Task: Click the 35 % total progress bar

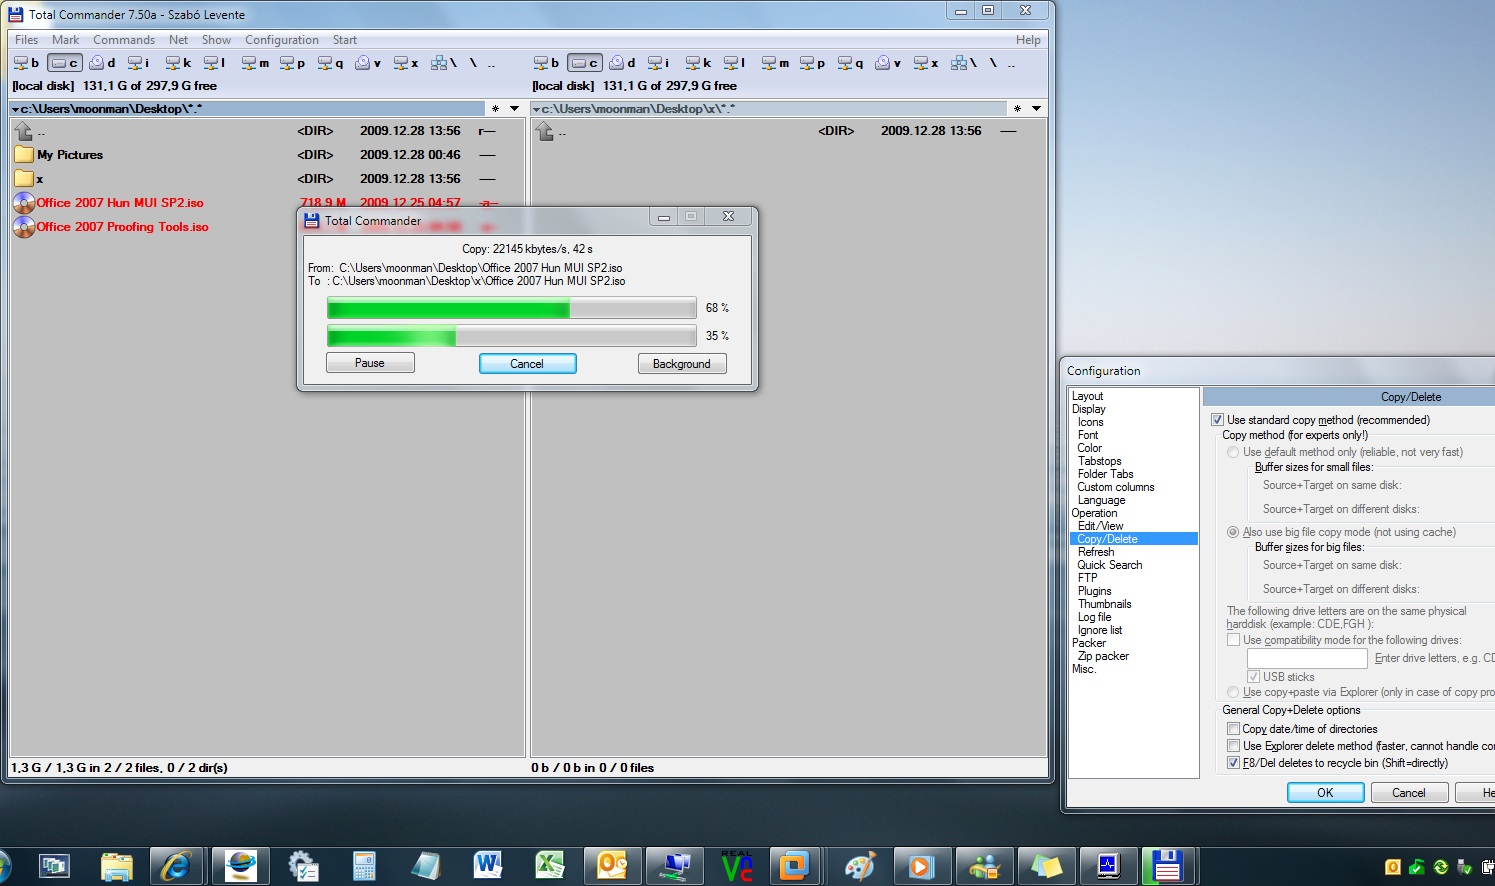Action: (511, 336)
